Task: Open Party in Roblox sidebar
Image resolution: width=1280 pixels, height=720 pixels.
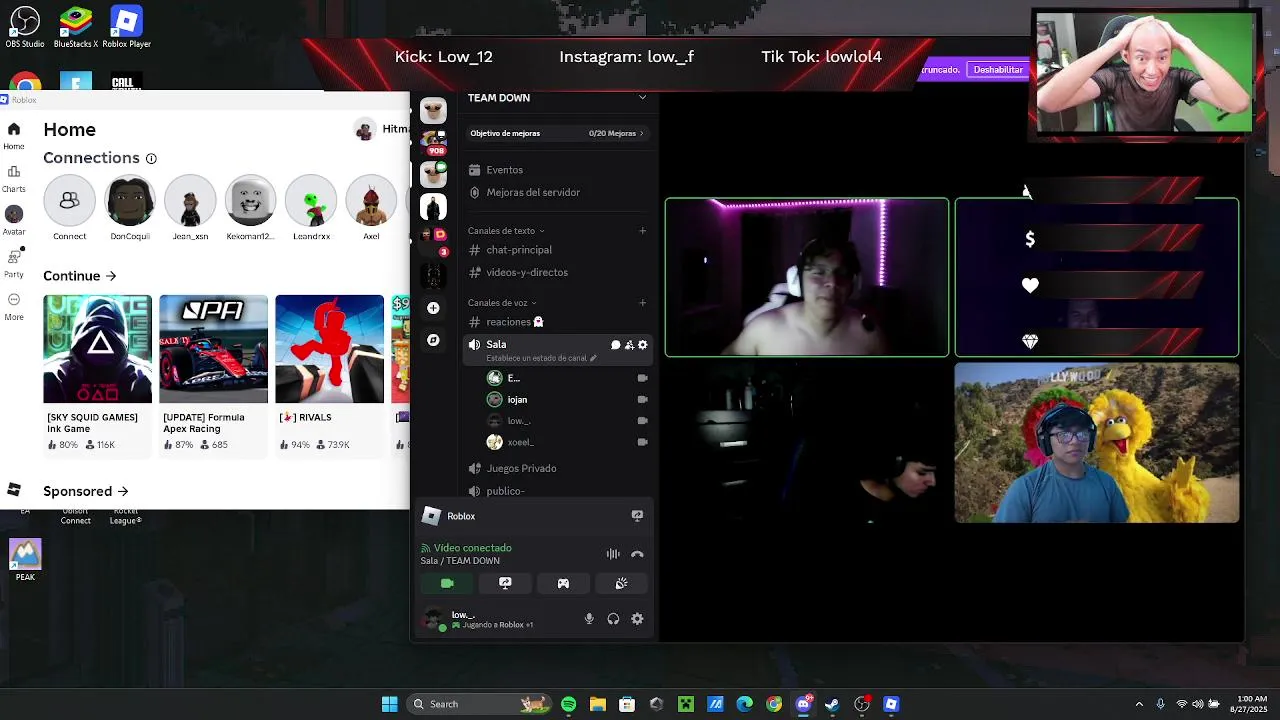Action: [14, 256]
